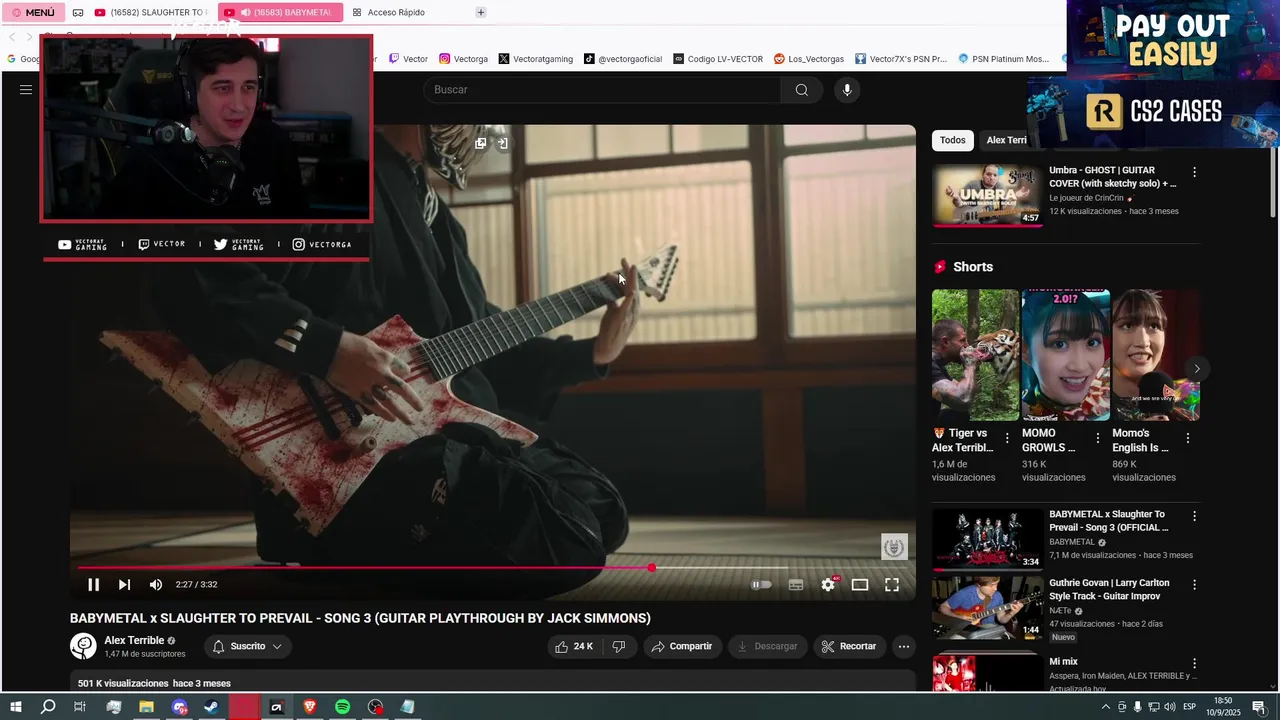Switch to theater mode view
Image resolution: width=1280 pixels, height=720 pixels.
[860, 585]
